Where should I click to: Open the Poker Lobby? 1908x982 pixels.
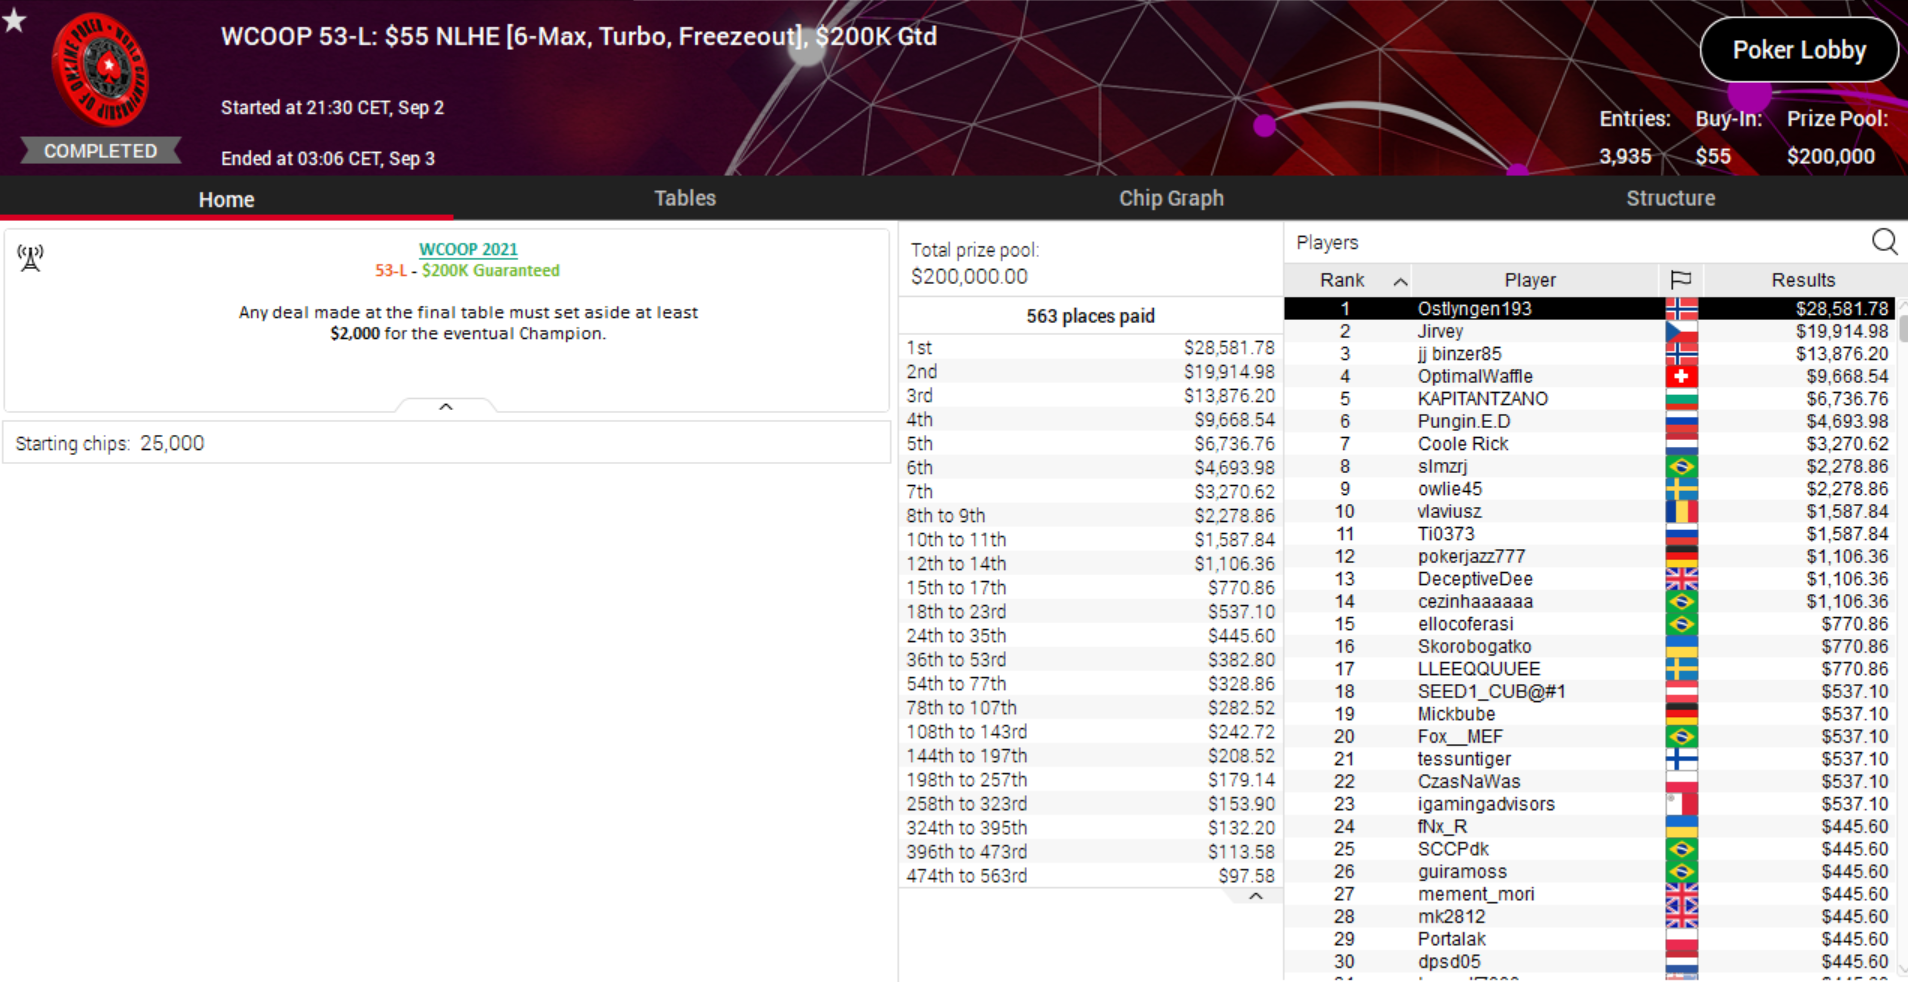coord(1798,50)
